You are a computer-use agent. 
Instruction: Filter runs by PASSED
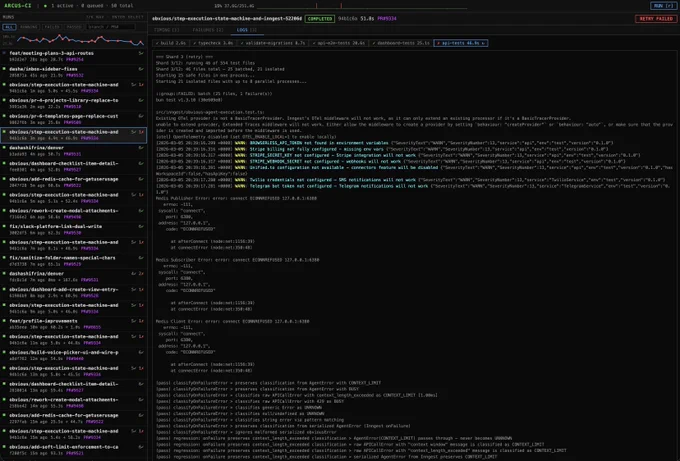point(74,27)
